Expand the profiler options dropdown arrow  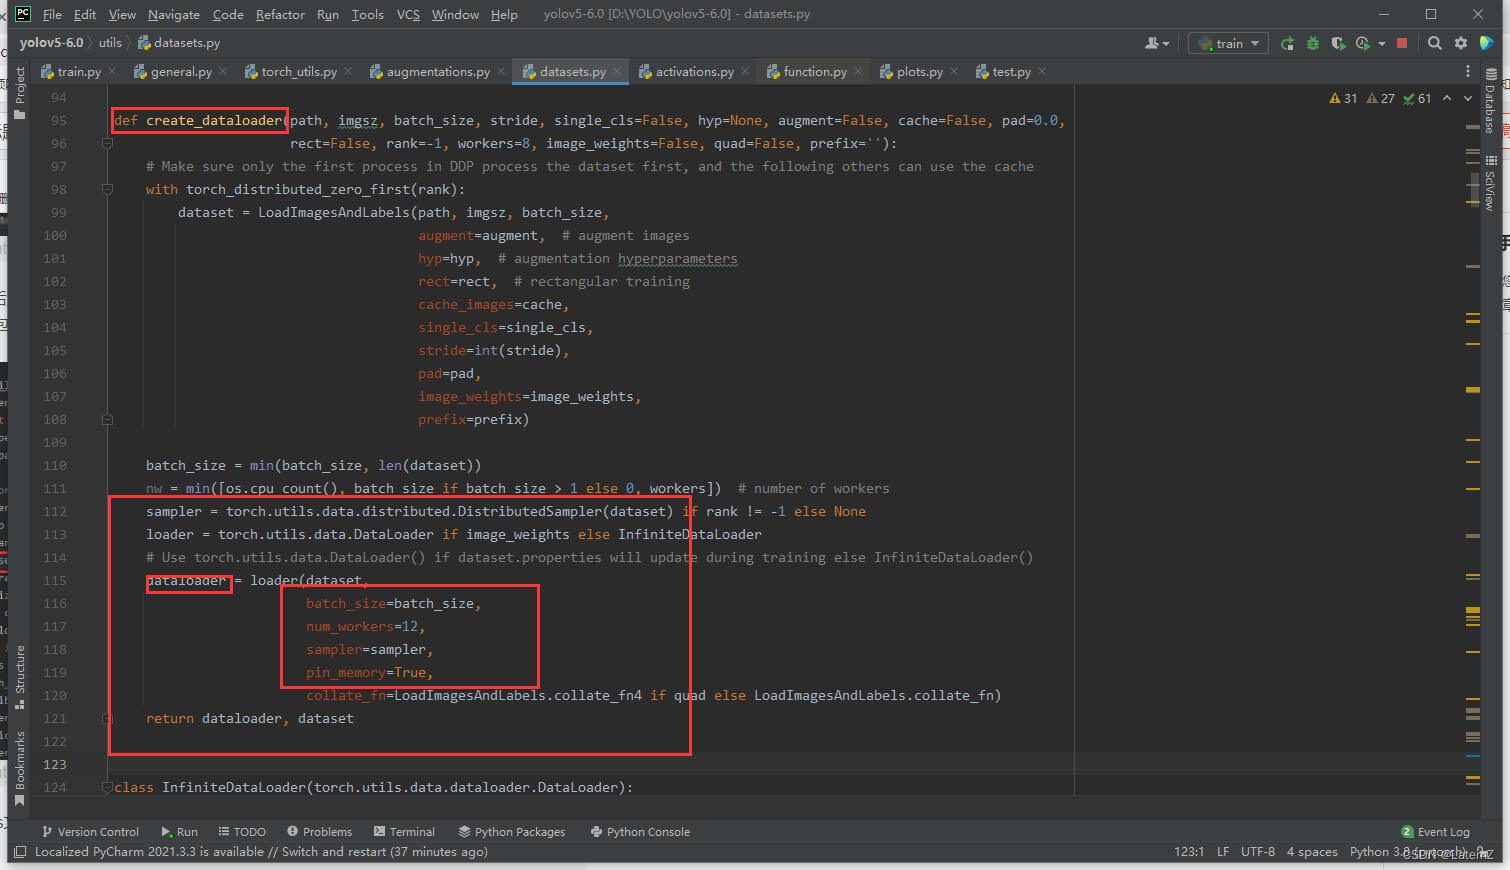pyautogui.click(x=1382, y=43)
